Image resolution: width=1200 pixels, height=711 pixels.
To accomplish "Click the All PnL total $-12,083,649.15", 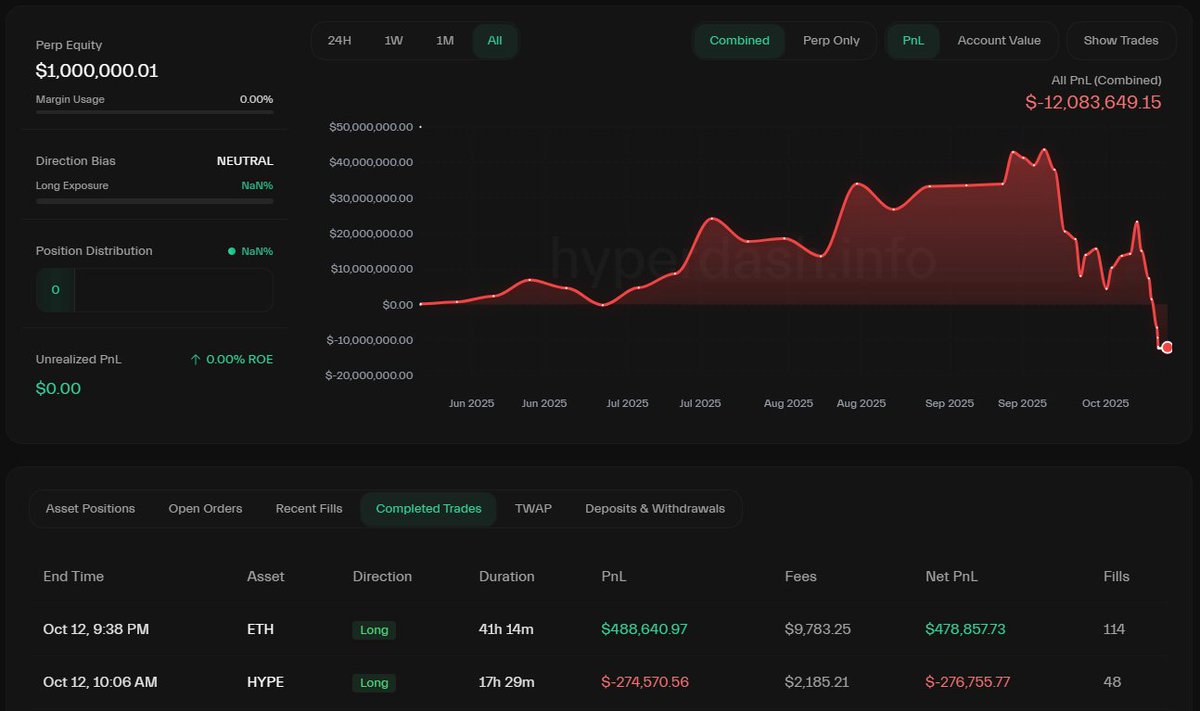I will (1093, 102).
